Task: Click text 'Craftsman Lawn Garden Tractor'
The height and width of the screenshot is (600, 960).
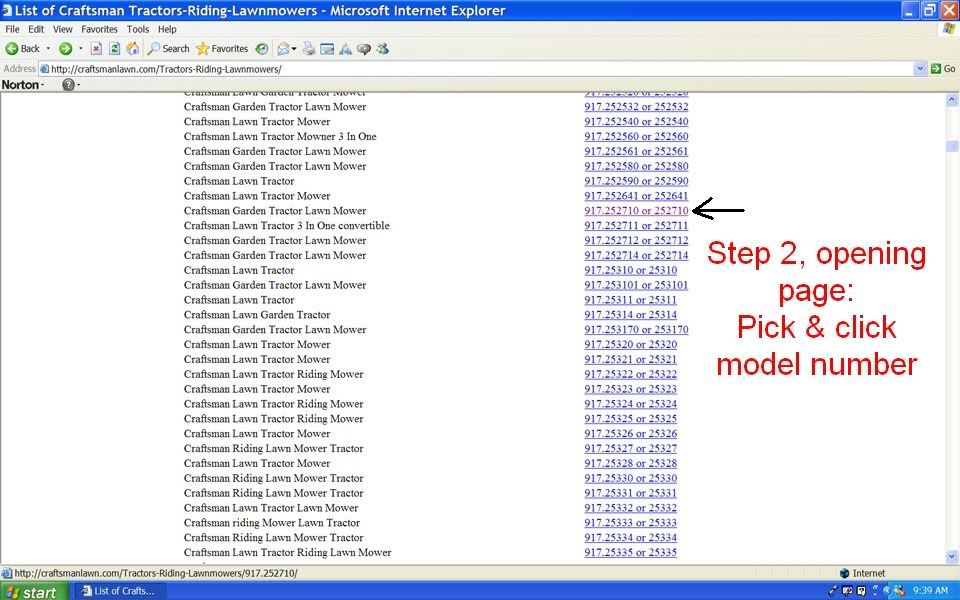Action: pos(257,315)
